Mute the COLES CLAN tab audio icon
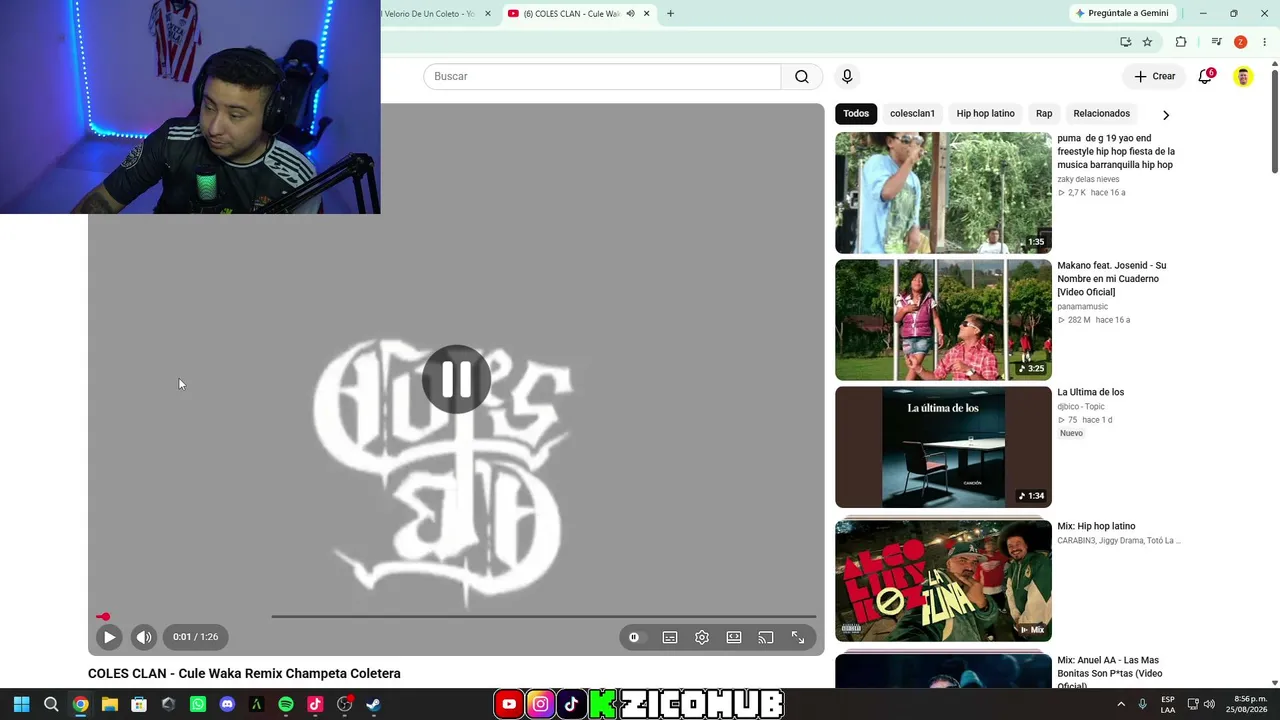 coord(630,14)
